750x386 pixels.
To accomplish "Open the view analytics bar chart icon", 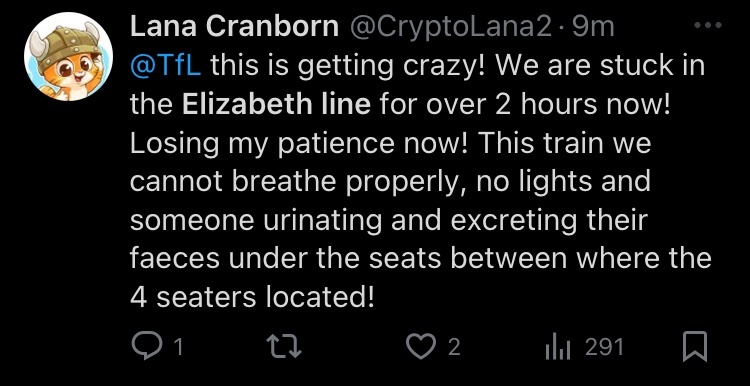I will point(558,347).
